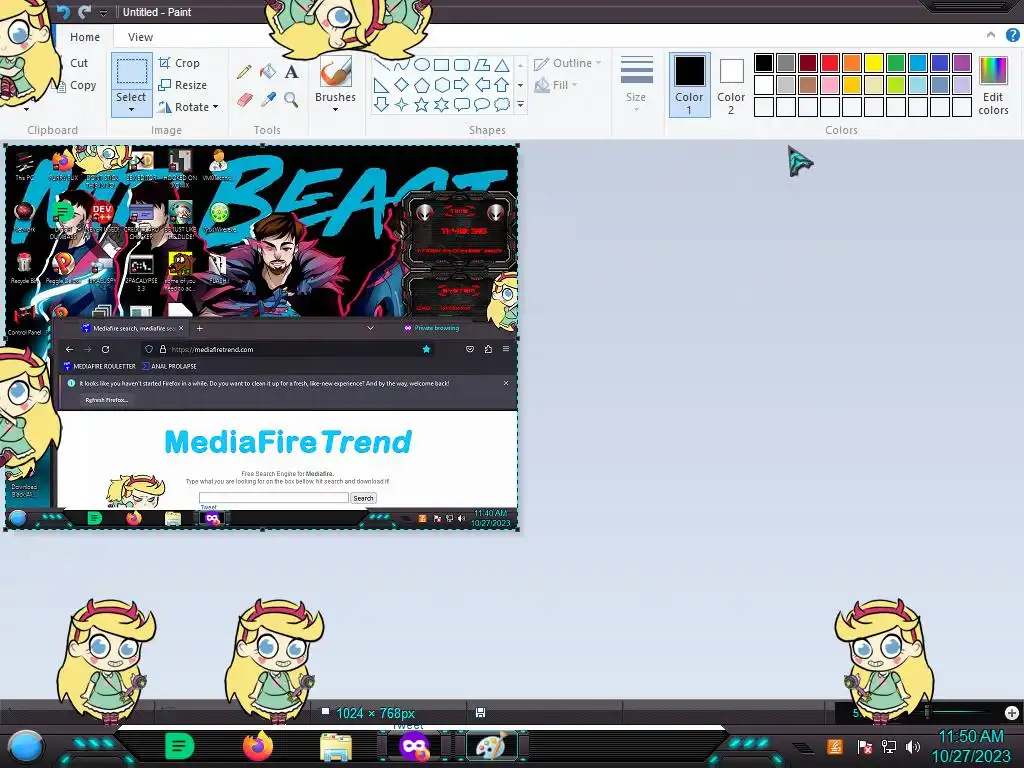This screenshot has height=768, width=1024.
Task: Open Paint Help question mark icon
Action: (1013, 35)
